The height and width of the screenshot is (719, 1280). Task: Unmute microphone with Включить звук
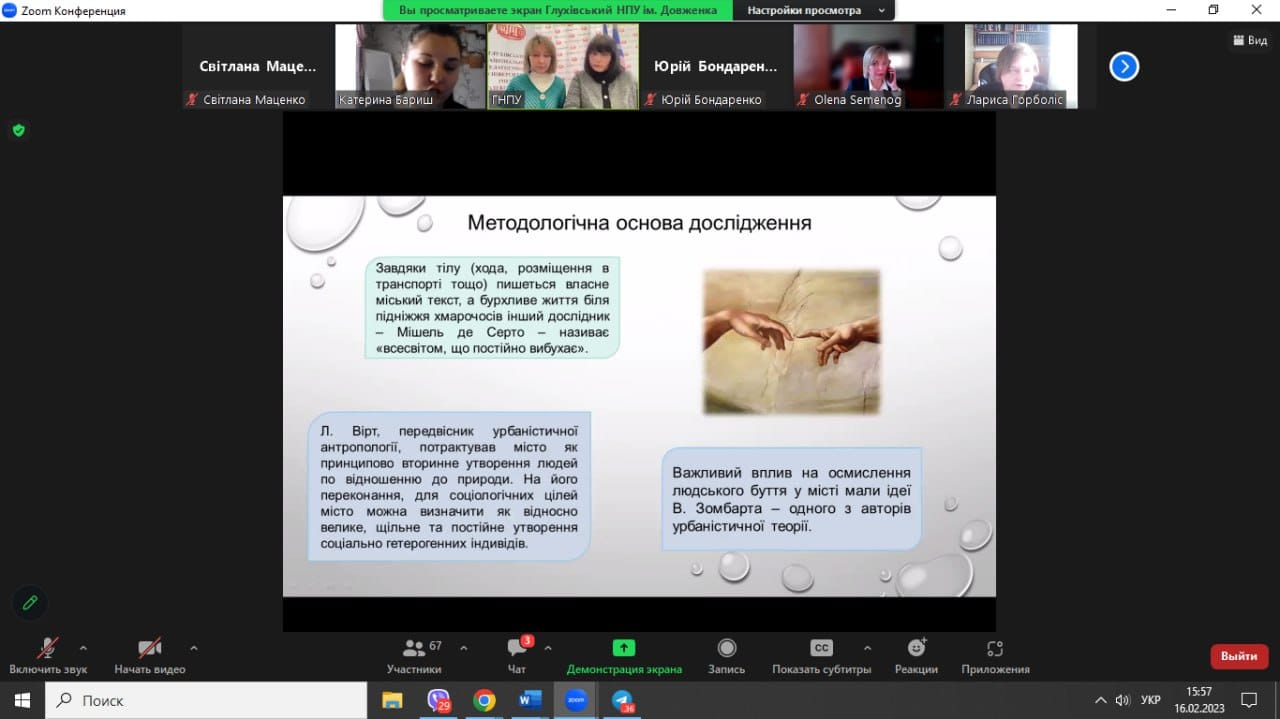click(47, 648)
